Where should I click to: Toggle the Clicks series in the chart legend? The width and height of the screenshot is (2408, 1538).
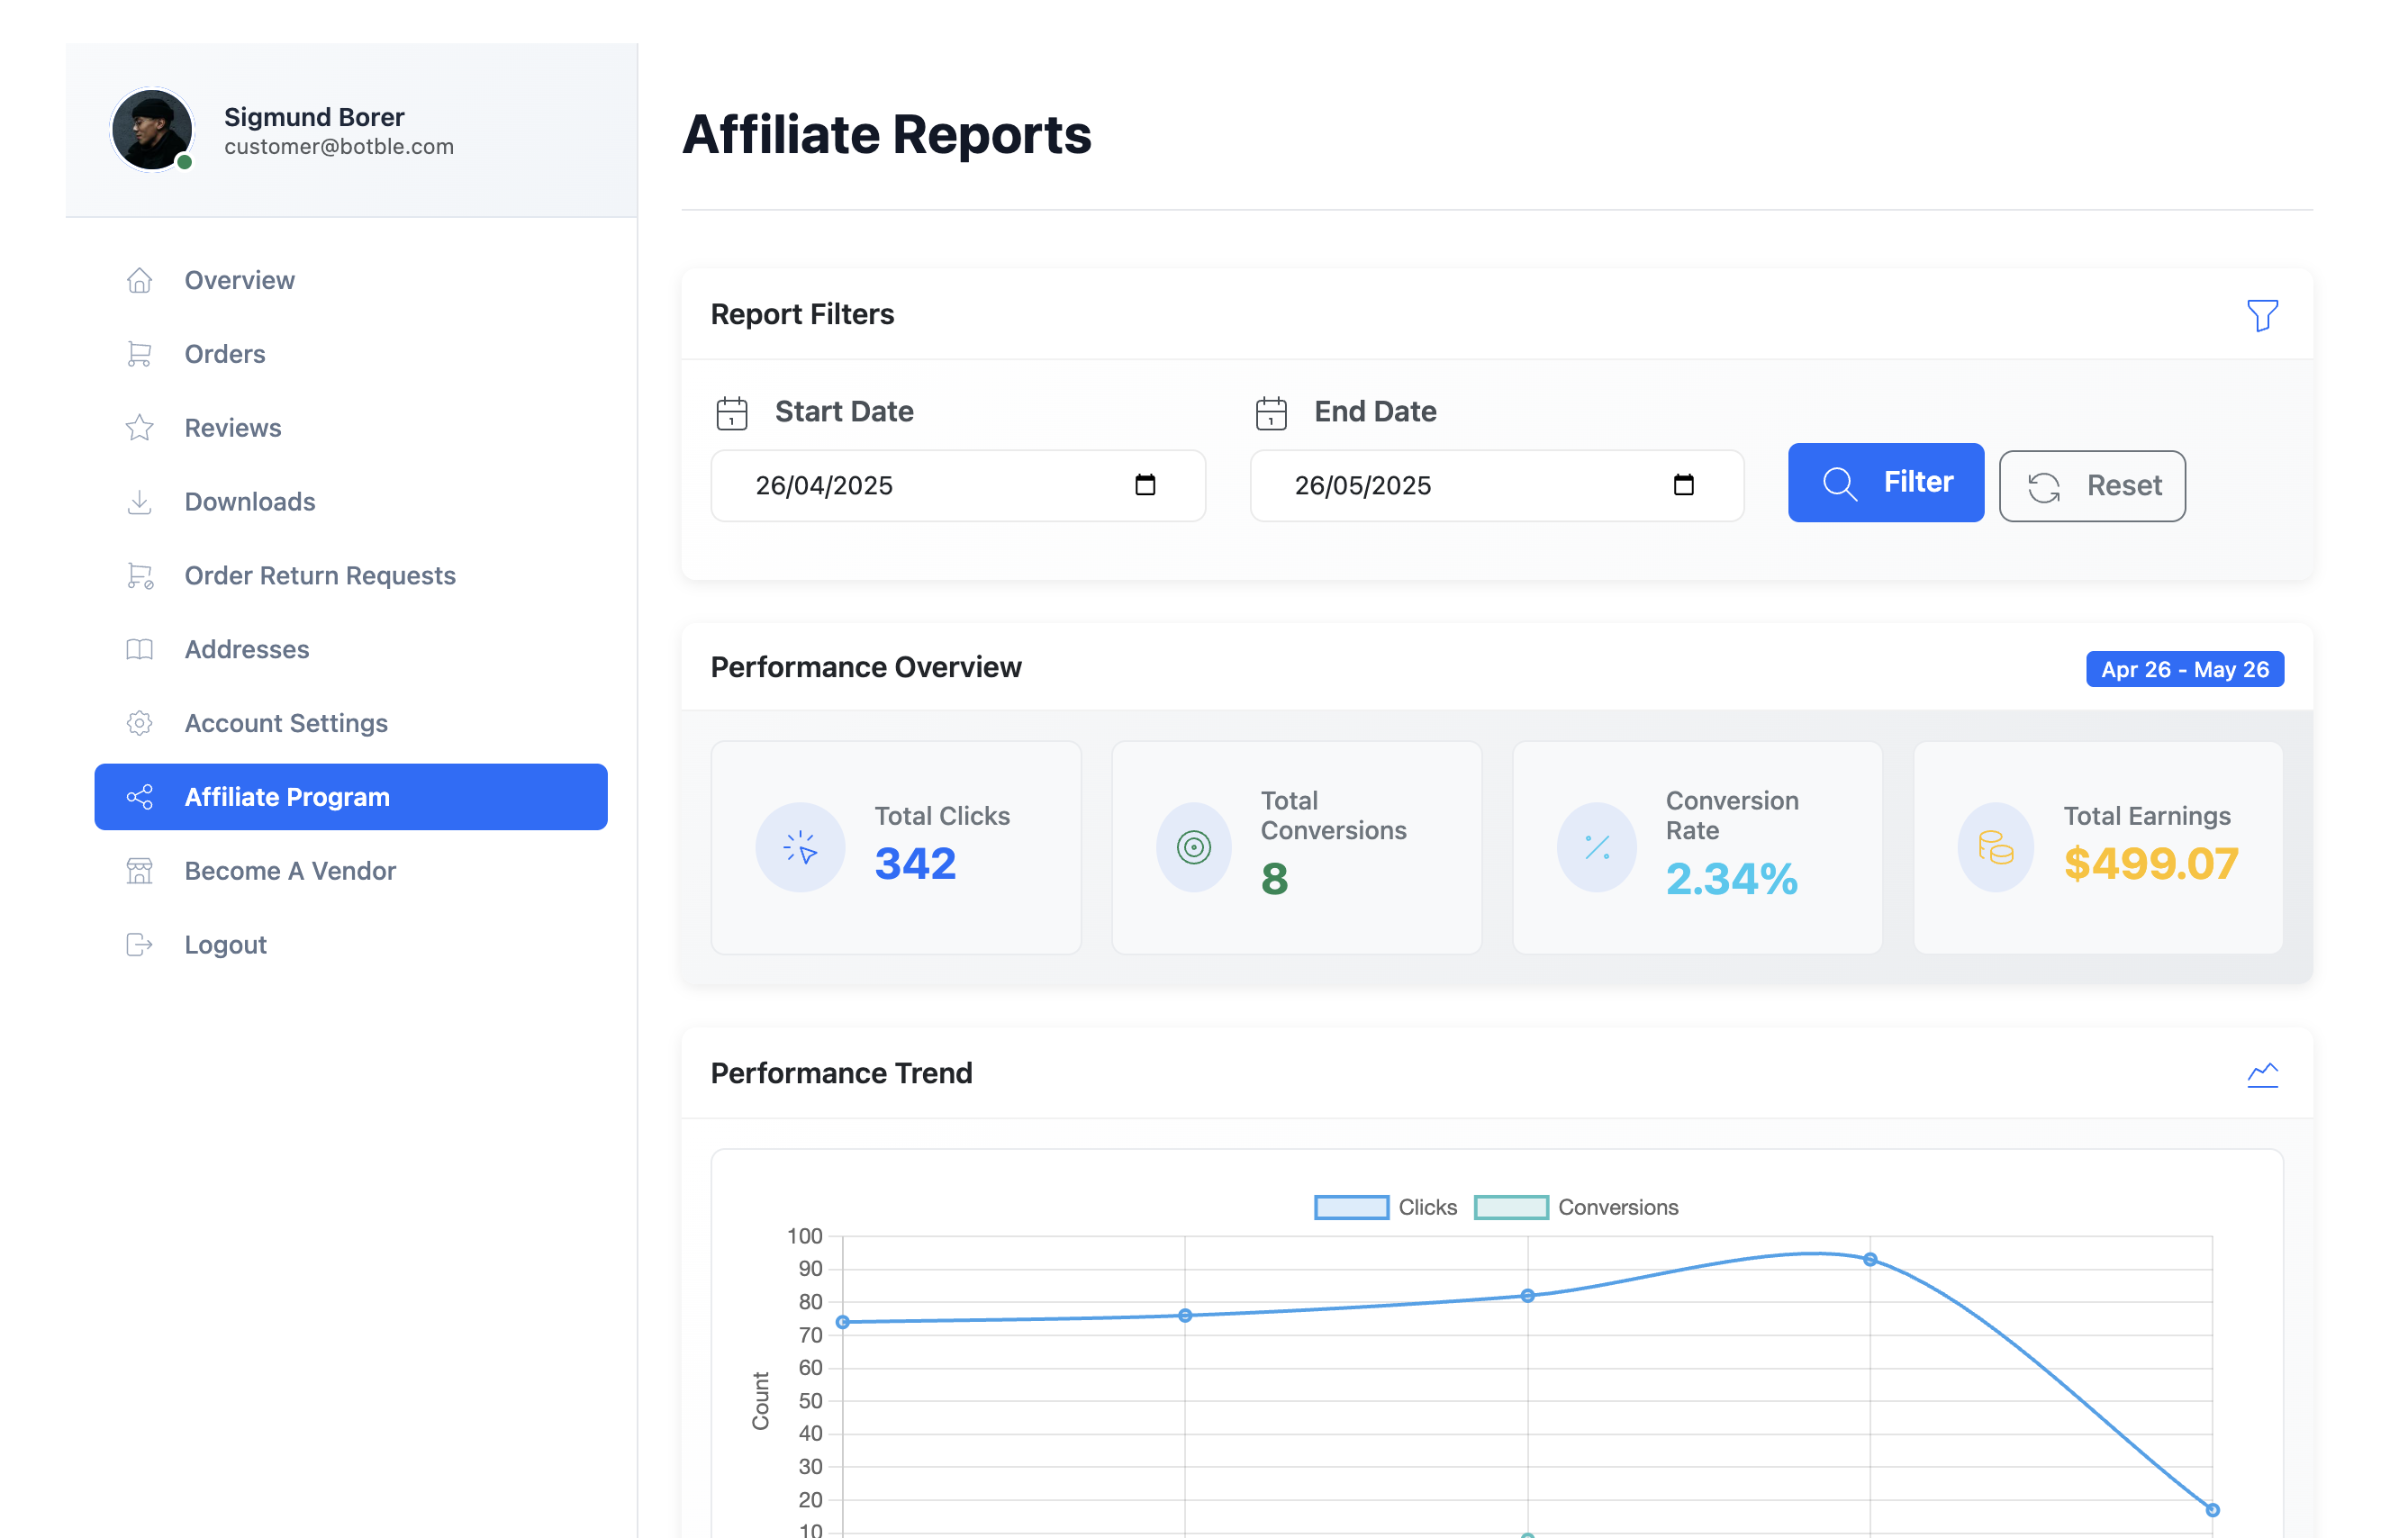[x=1386, y=1207]
